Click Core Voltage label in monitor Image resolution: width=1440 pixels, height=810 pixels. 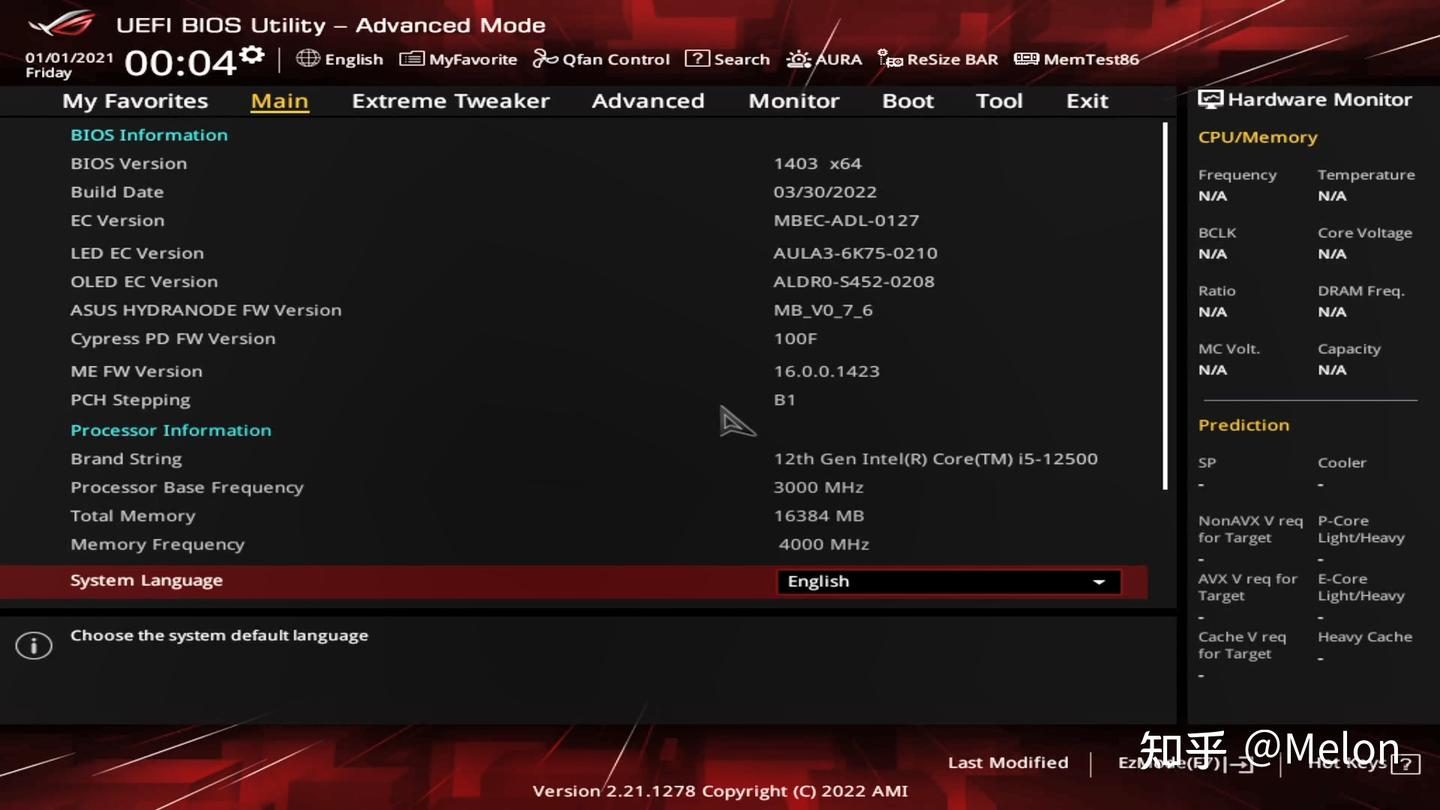point(1364,233)
